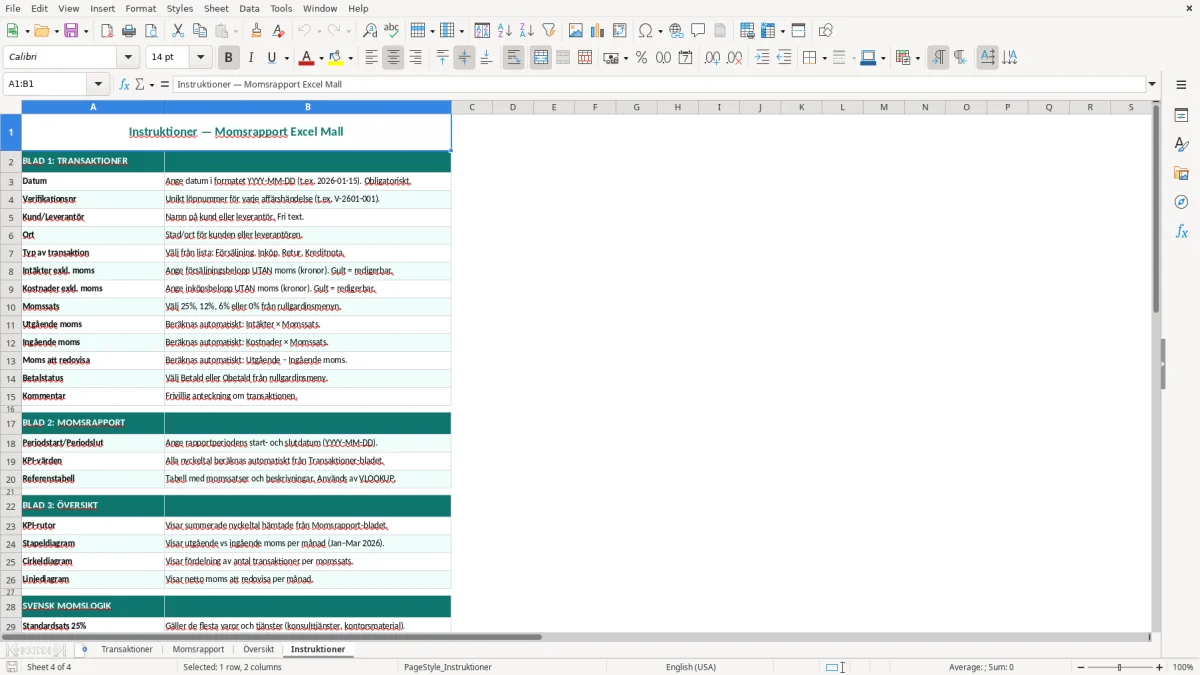Expand the Name Box dropdown

click(98, 84)
